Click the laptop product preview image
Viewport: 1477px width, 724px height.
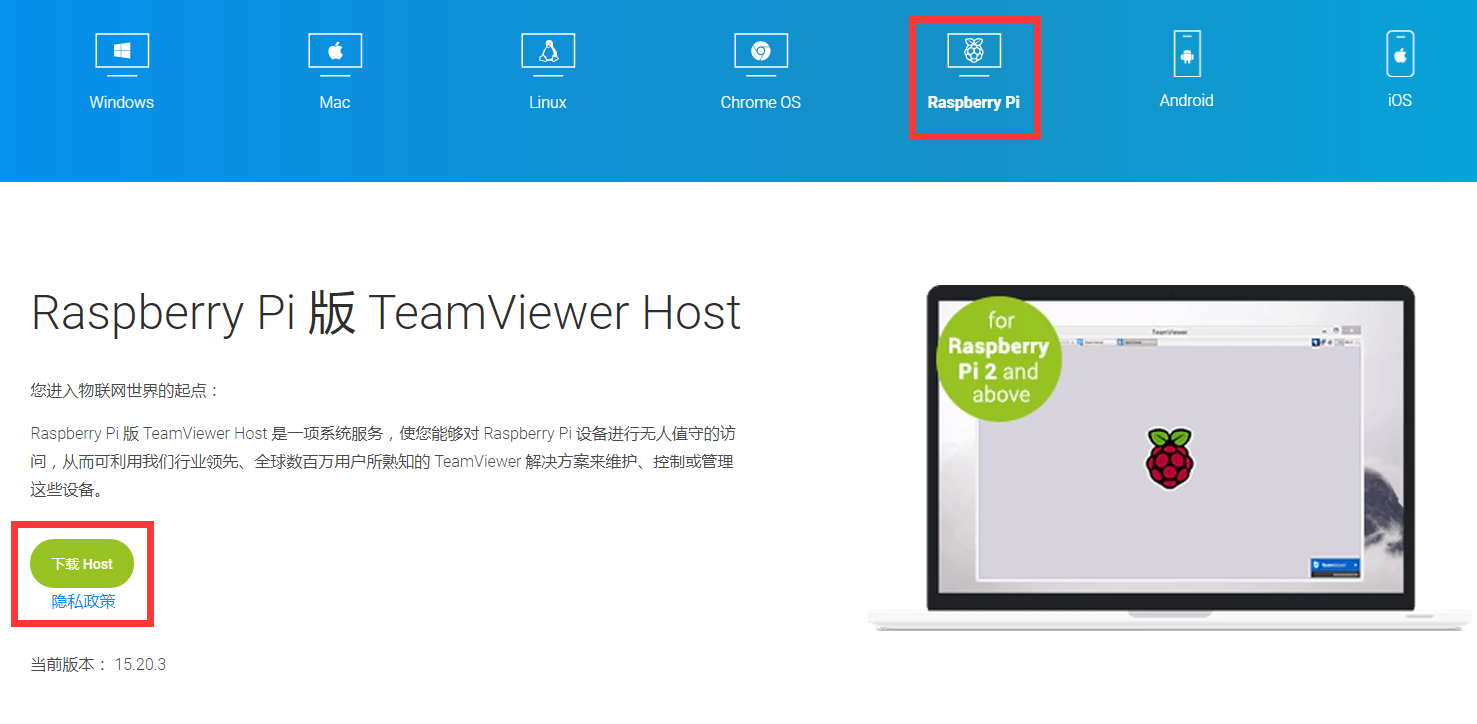(1171, 459)
